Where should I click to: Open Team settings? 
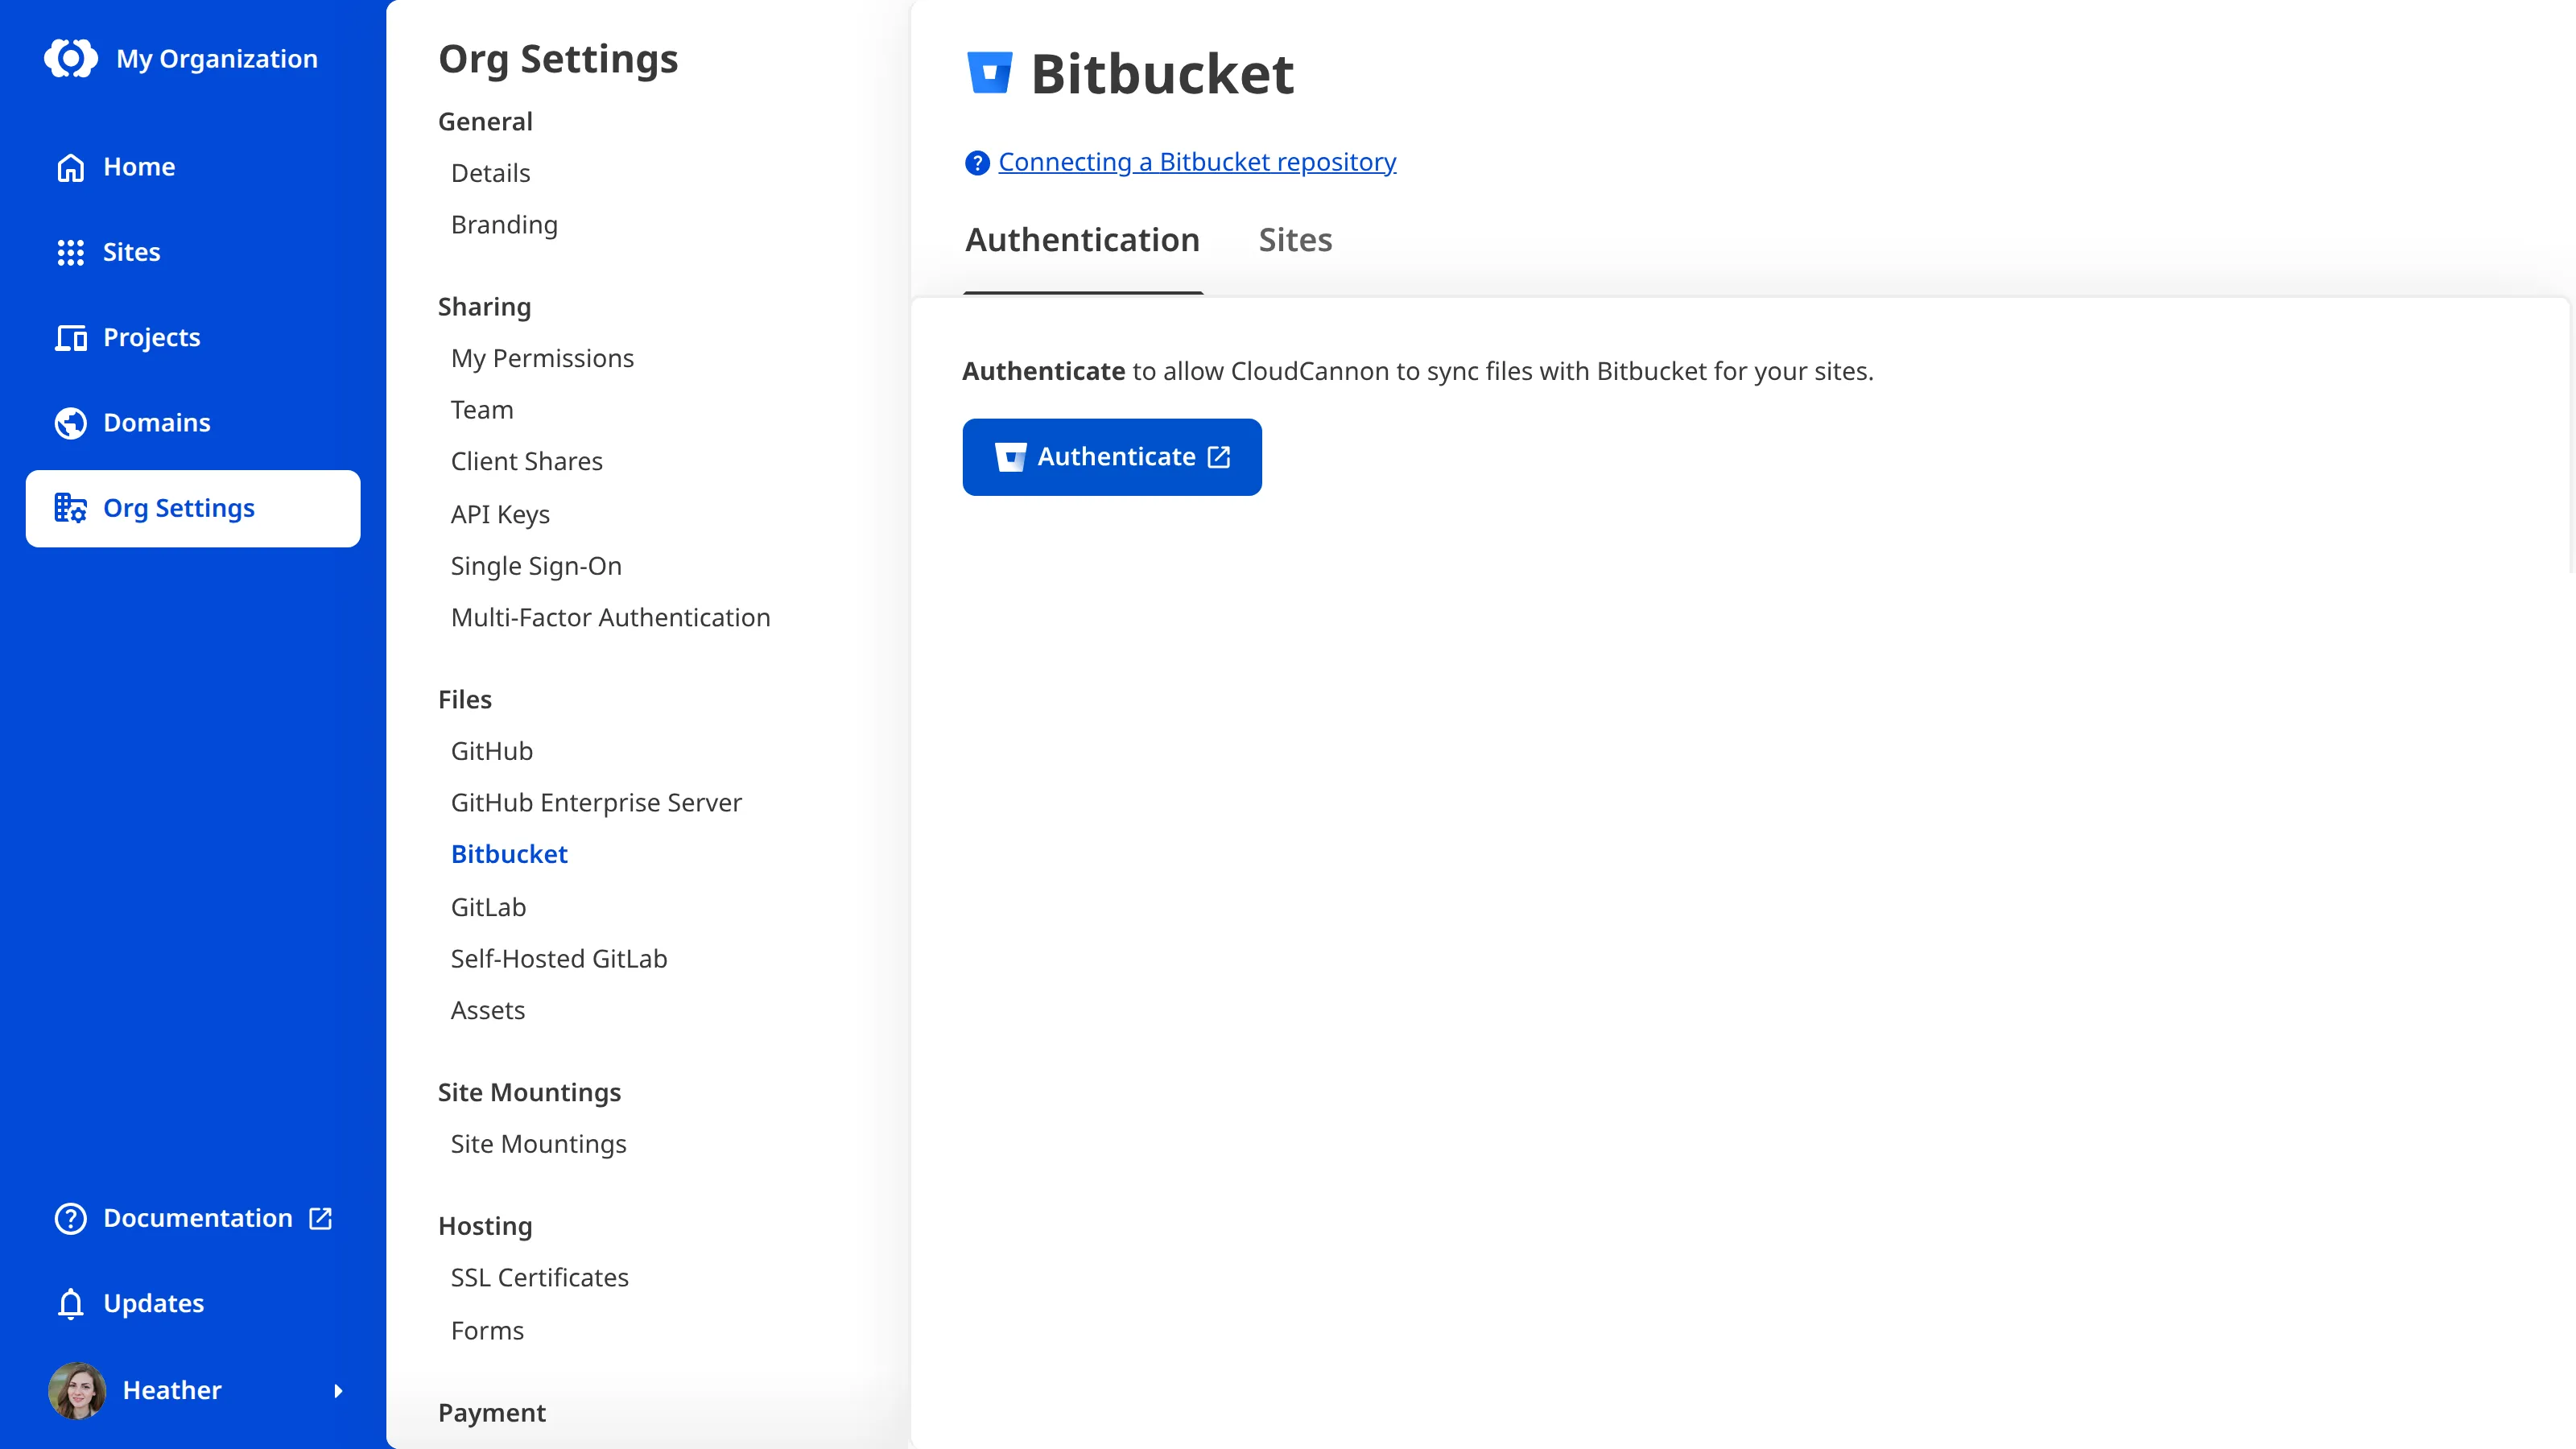[482, 410]
